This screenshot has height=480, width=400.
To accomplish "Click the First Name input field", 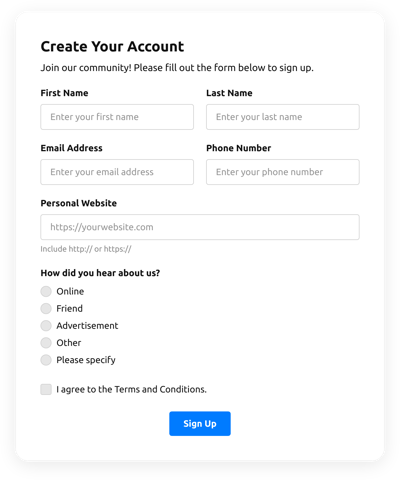I will [117, 117].
